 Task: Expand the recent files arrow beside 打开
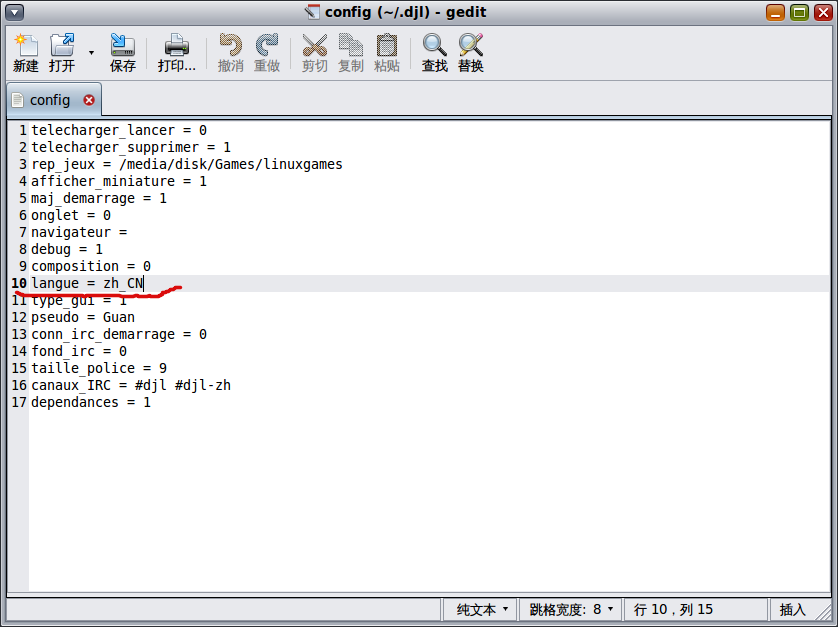point(91,52)
